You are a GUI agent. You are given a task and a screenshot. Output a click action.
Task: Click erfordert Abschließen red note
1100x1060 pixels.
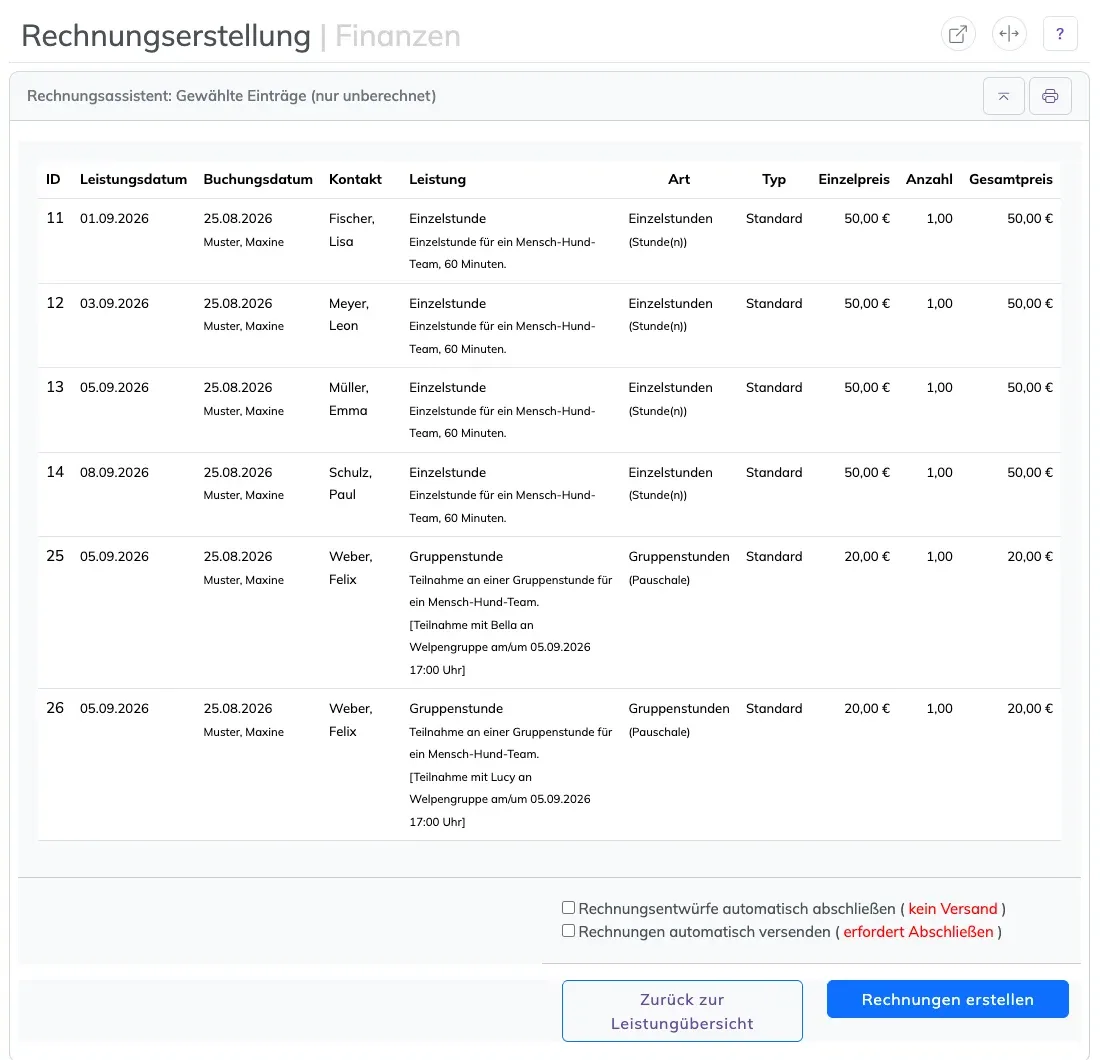[918, 932]
